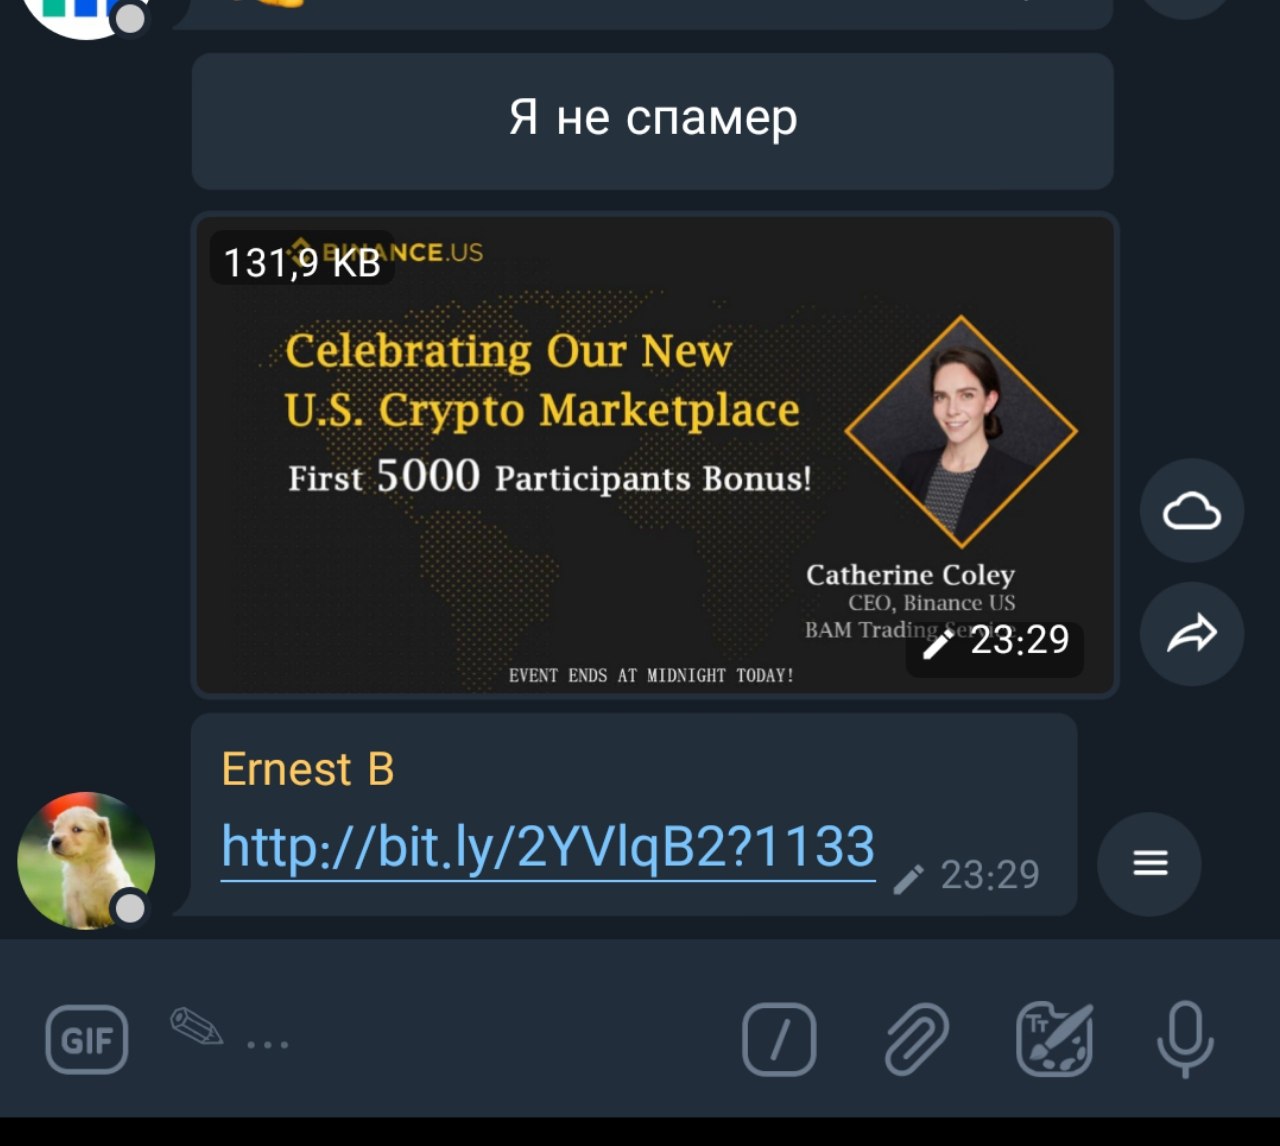Image resolution: width=1280 pixels, height=1146 pixels.
Task: Open the text and paint palette icon
Action: (1054, 1040)
